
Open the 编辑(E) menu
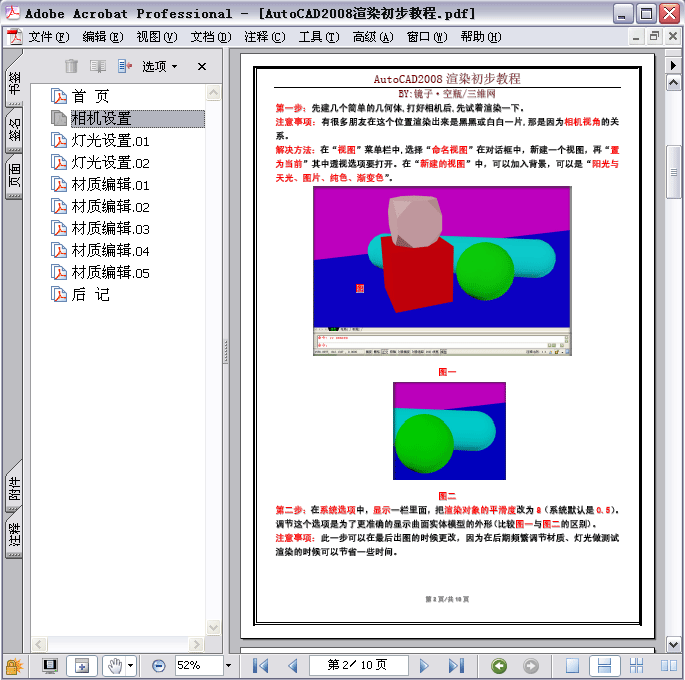pos(103,37)
